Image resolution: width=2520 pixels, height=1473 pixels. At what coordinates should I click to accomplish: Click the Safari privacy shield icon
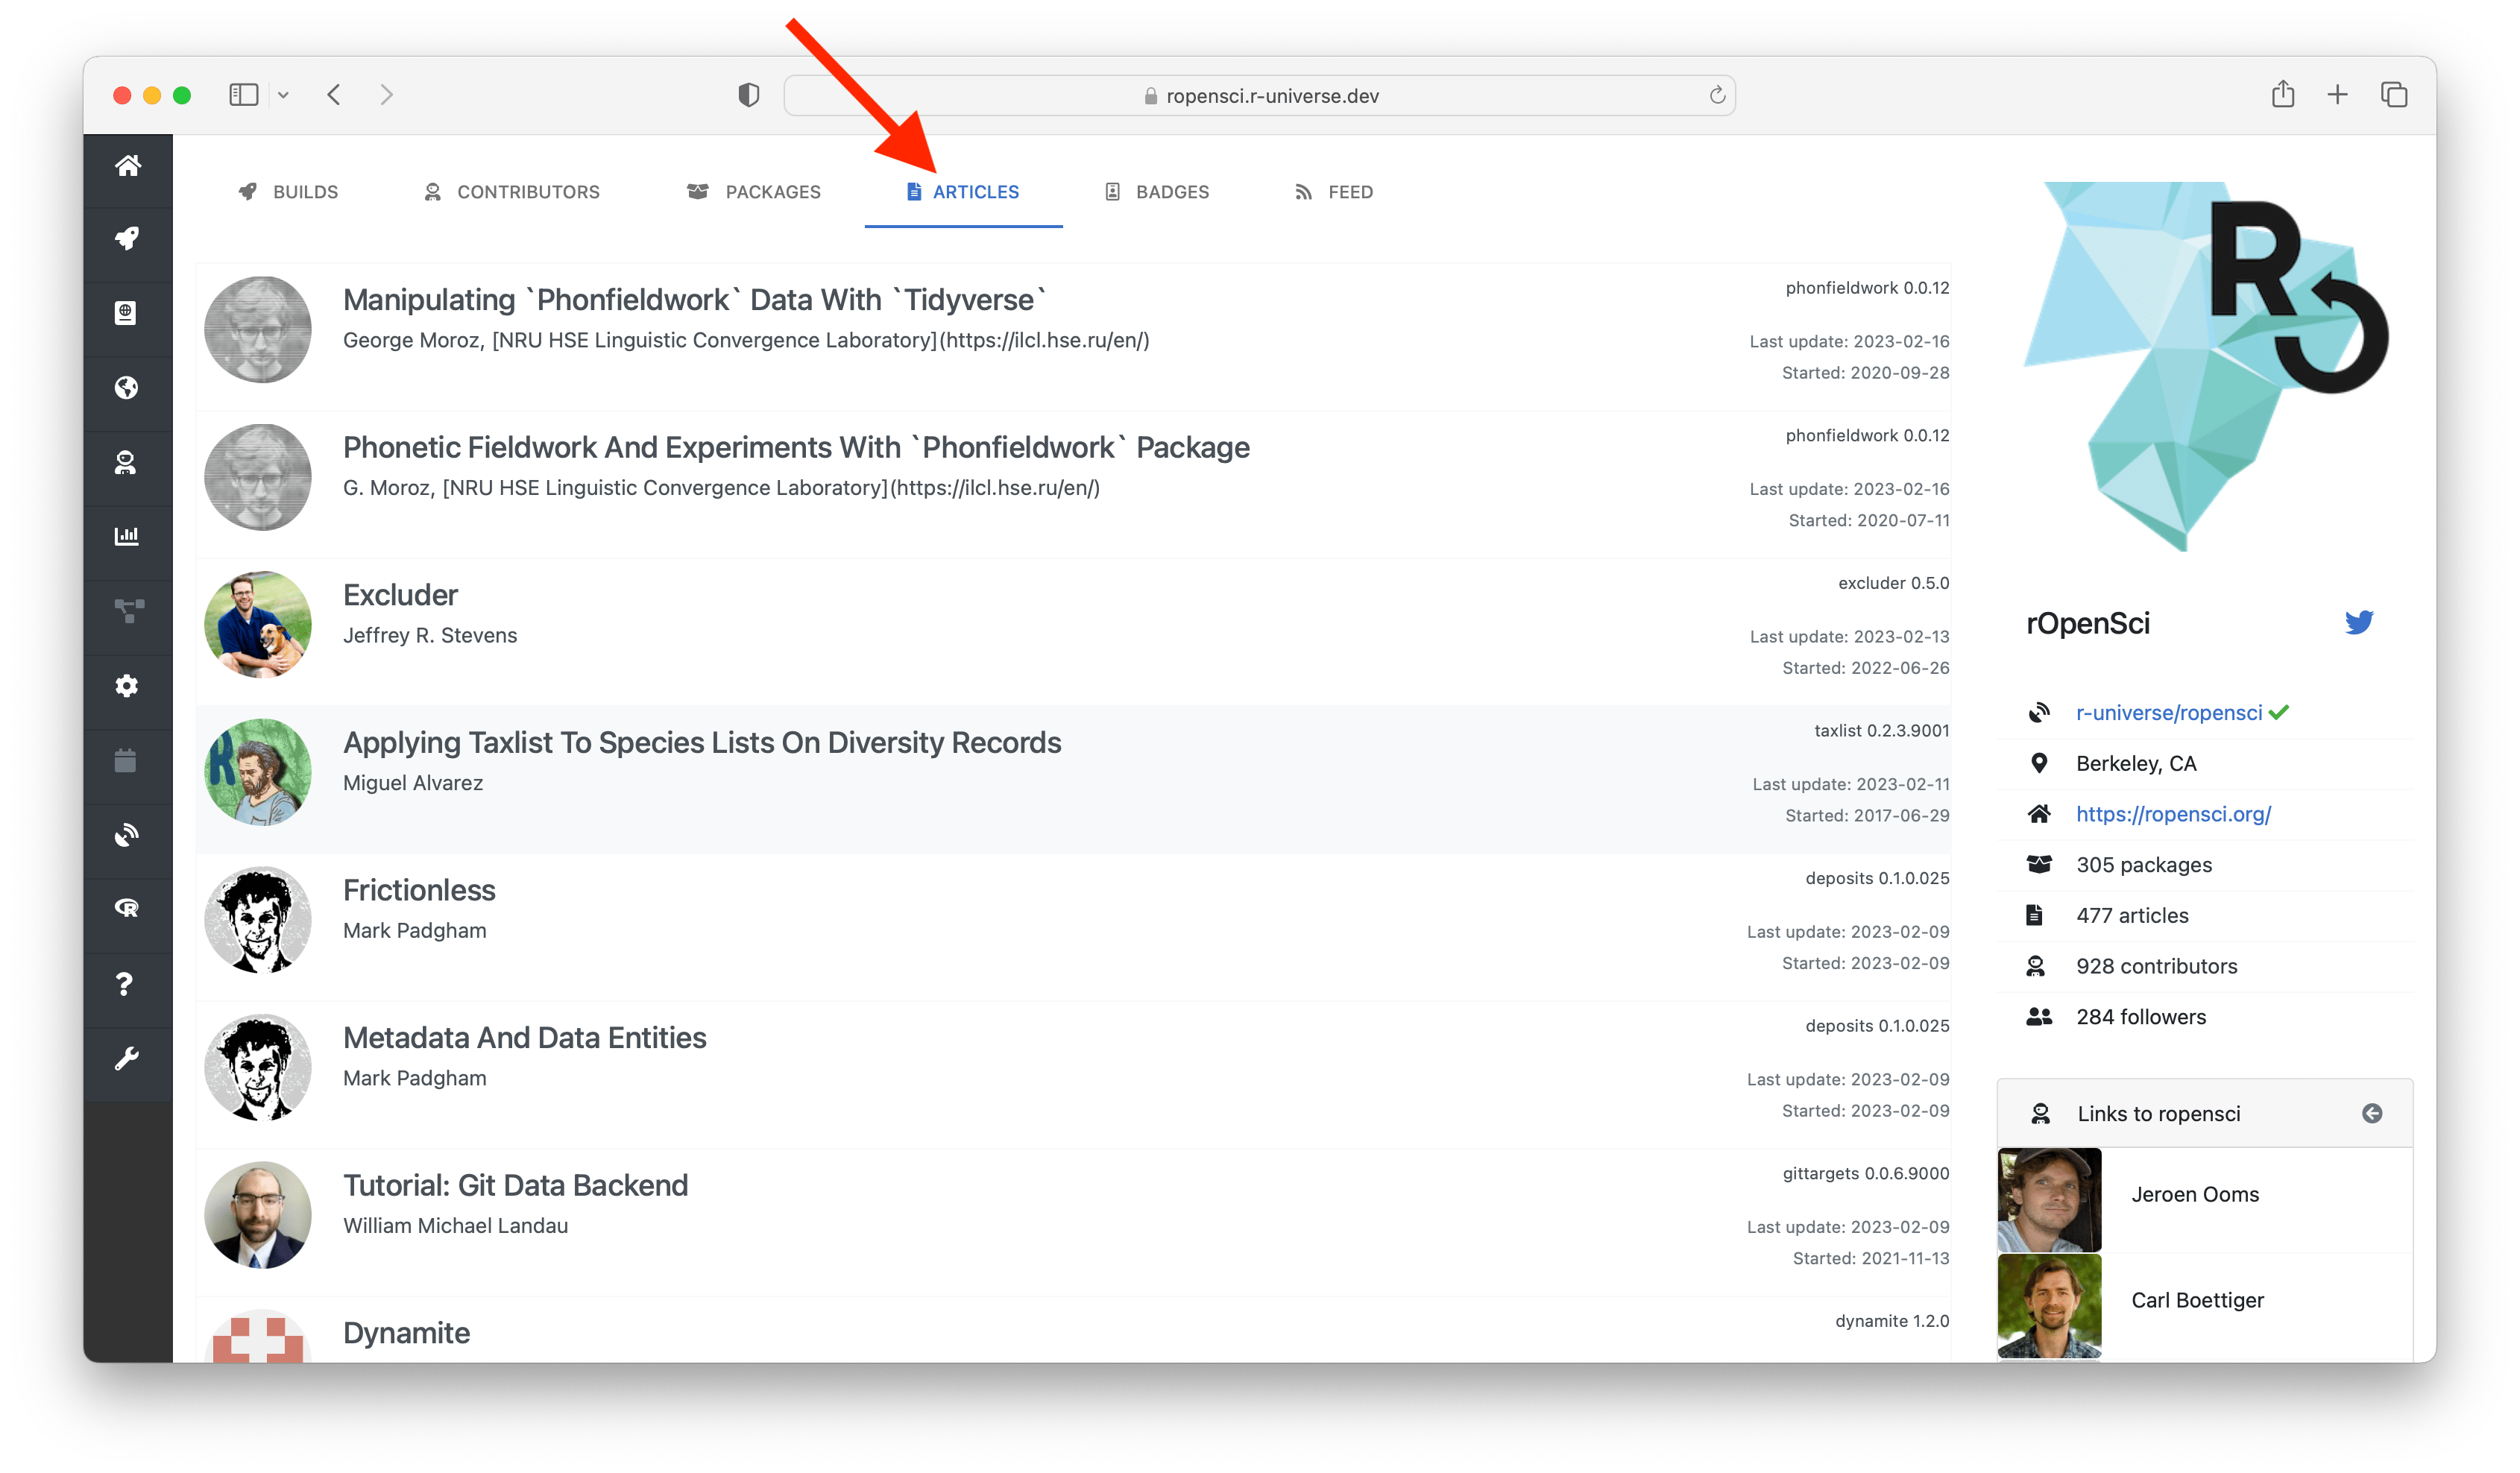[748, 95]
